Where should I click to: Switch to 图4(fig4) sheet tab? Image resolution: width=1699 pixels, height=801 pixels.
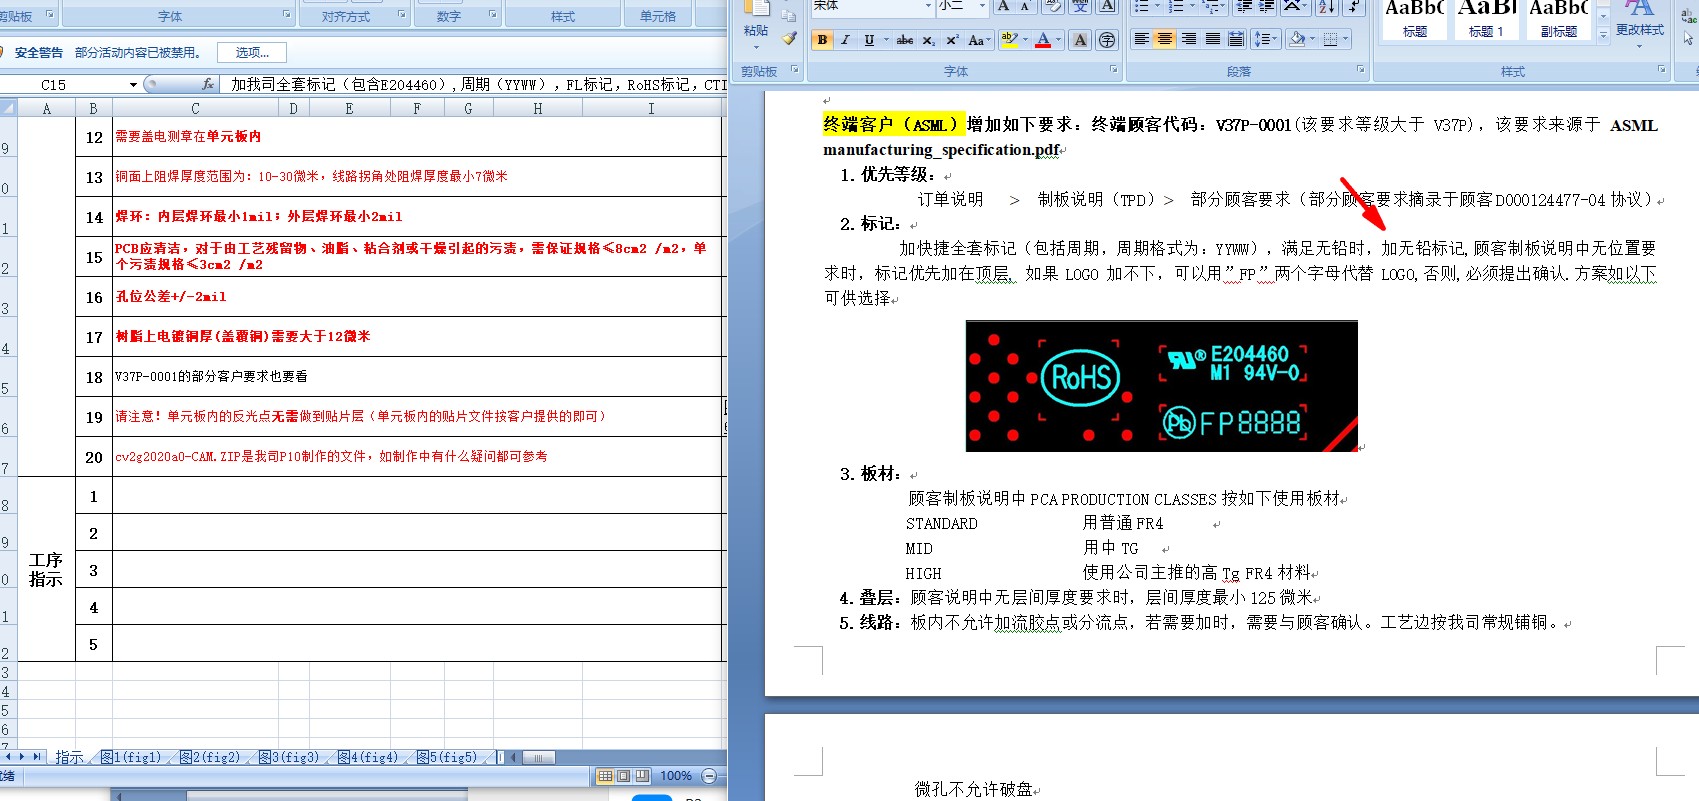tap(368, 757)
